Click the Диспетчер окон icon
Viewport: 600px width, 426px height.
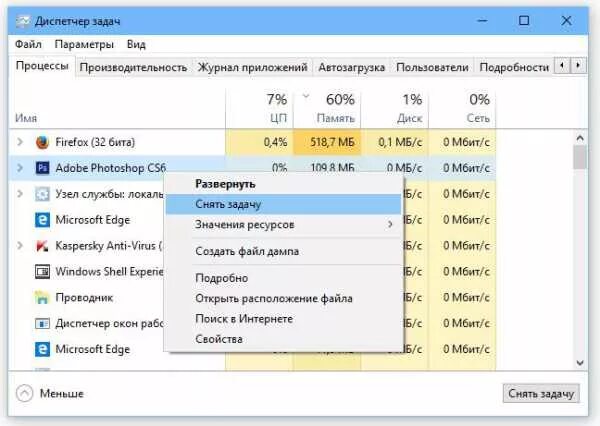(42, 324)
